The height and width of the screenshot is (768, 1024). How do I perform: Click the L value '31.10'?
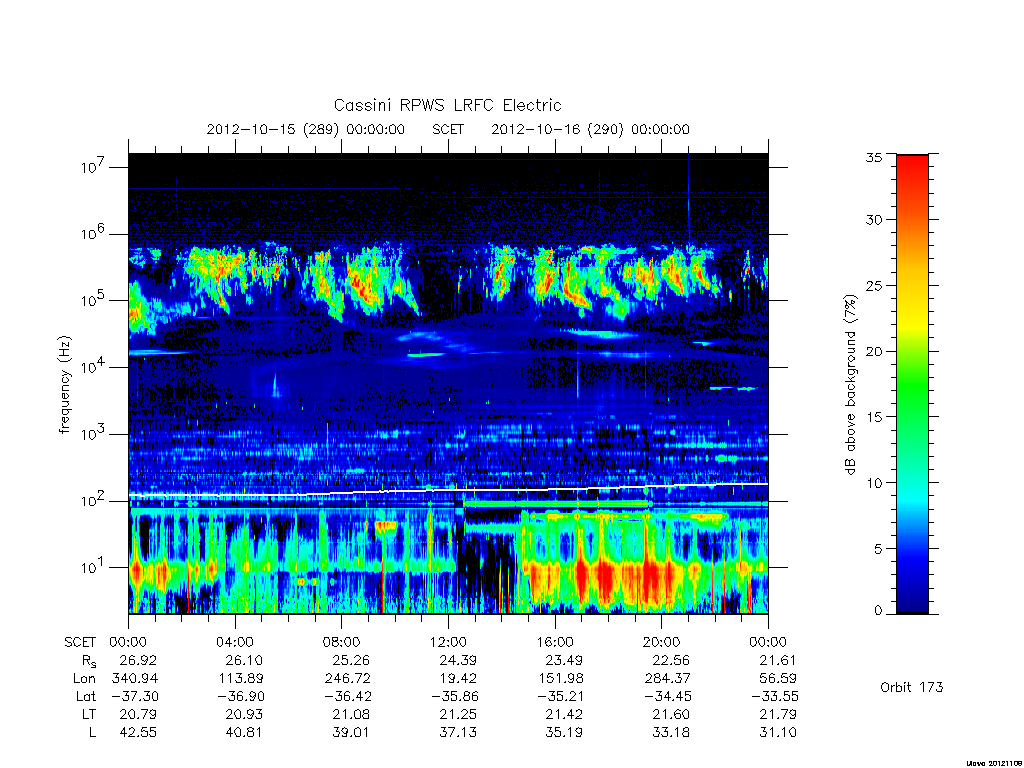tap(778, 732)
